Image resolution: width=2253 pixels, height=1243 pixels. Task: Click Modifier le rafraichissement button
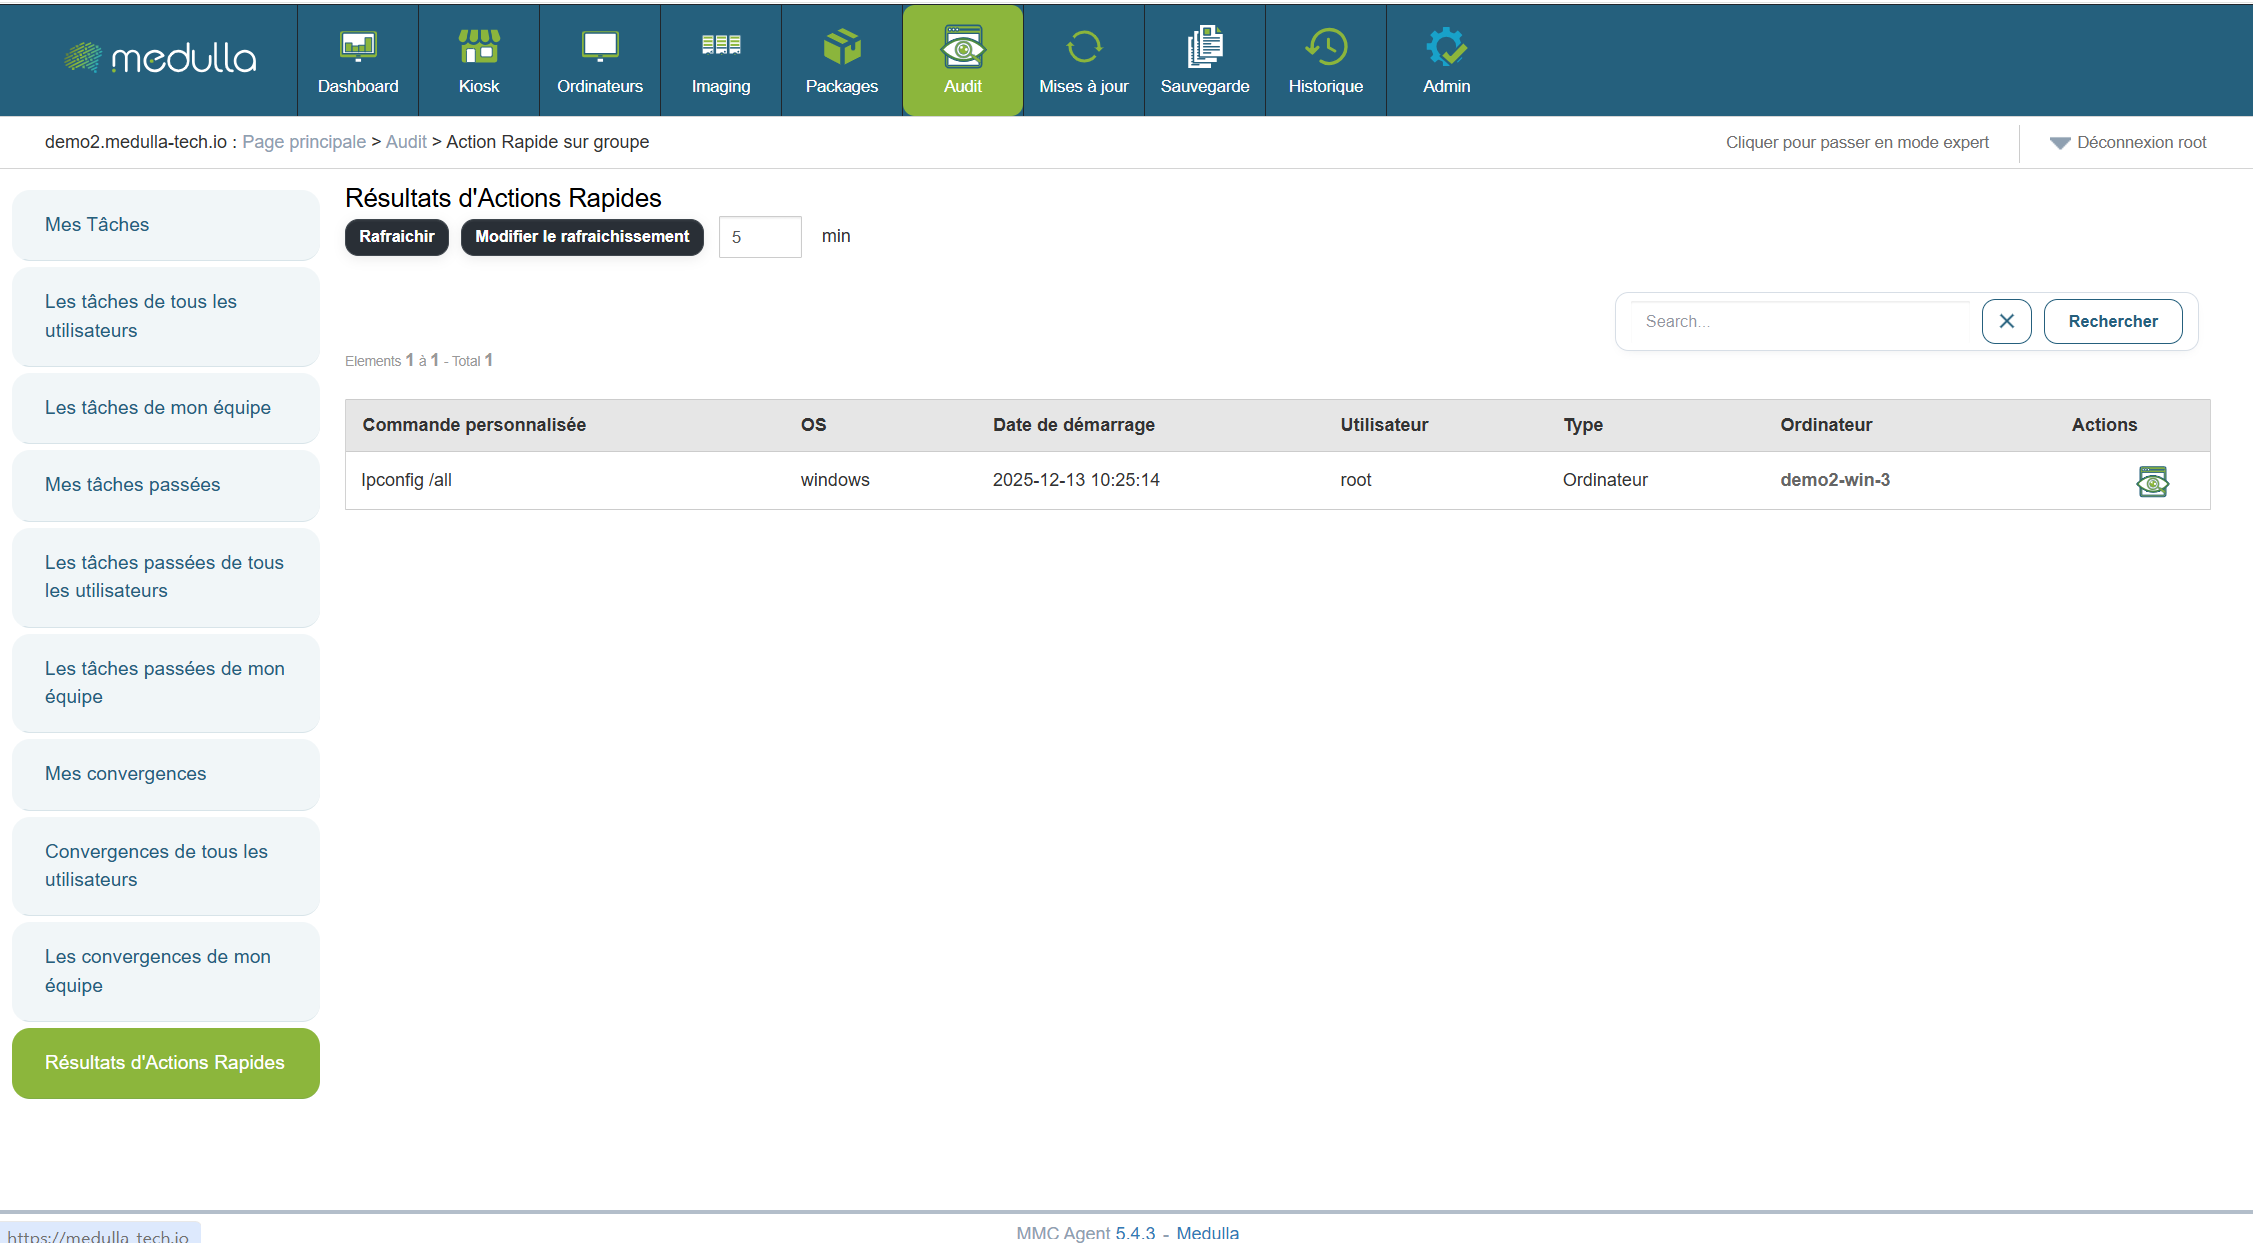click(x=582, y=237)
